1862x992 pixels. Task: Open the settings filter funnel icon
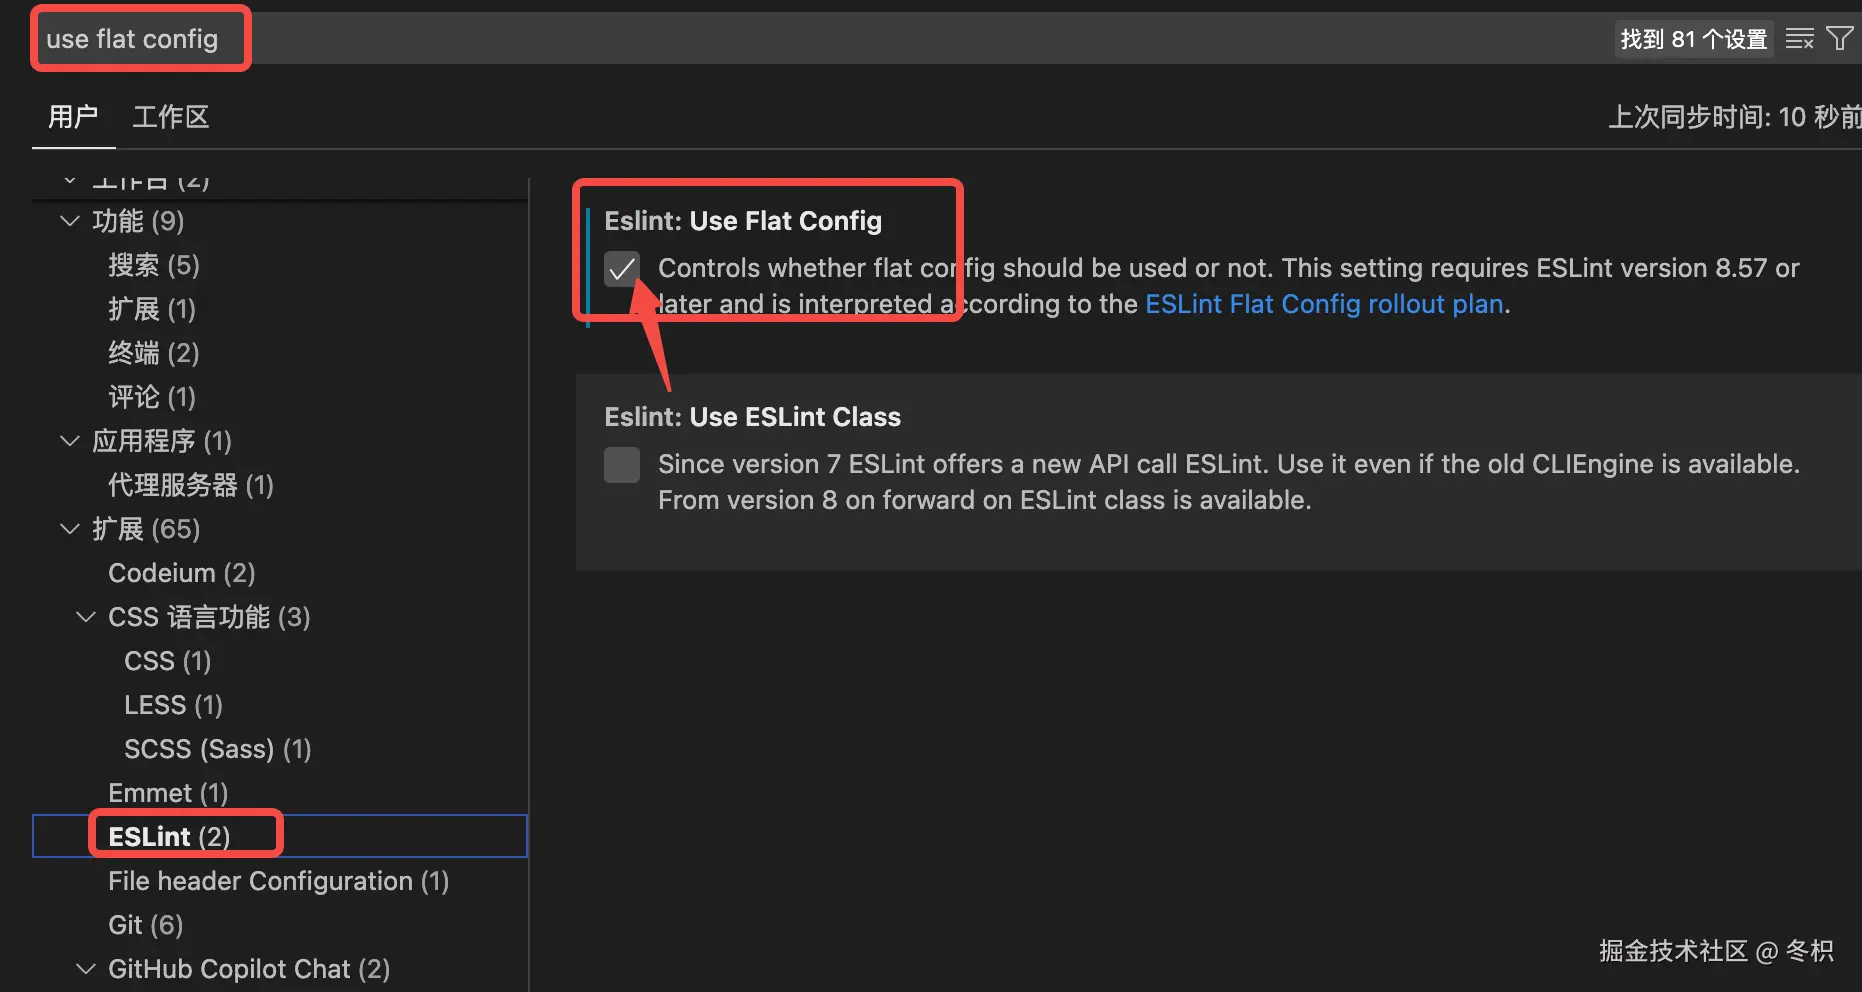[x=1840, y=39]
